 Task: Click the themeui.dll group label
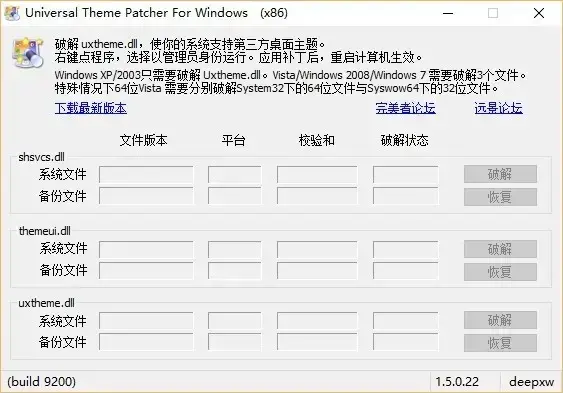[x=45, y=231]
